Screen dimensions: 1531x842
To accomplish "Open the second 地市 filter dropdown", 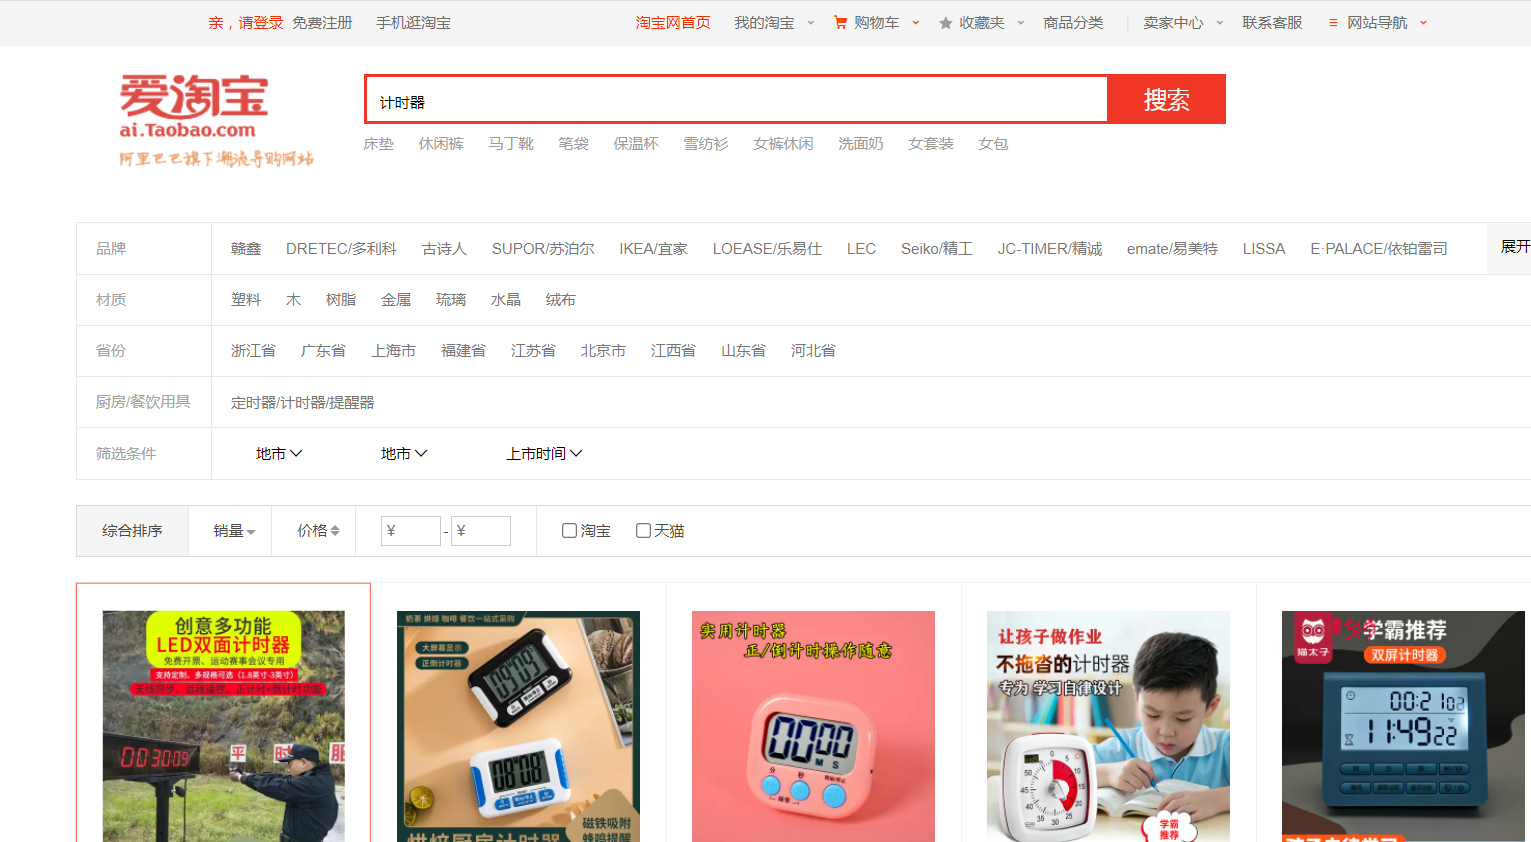I will coord(404,454).
